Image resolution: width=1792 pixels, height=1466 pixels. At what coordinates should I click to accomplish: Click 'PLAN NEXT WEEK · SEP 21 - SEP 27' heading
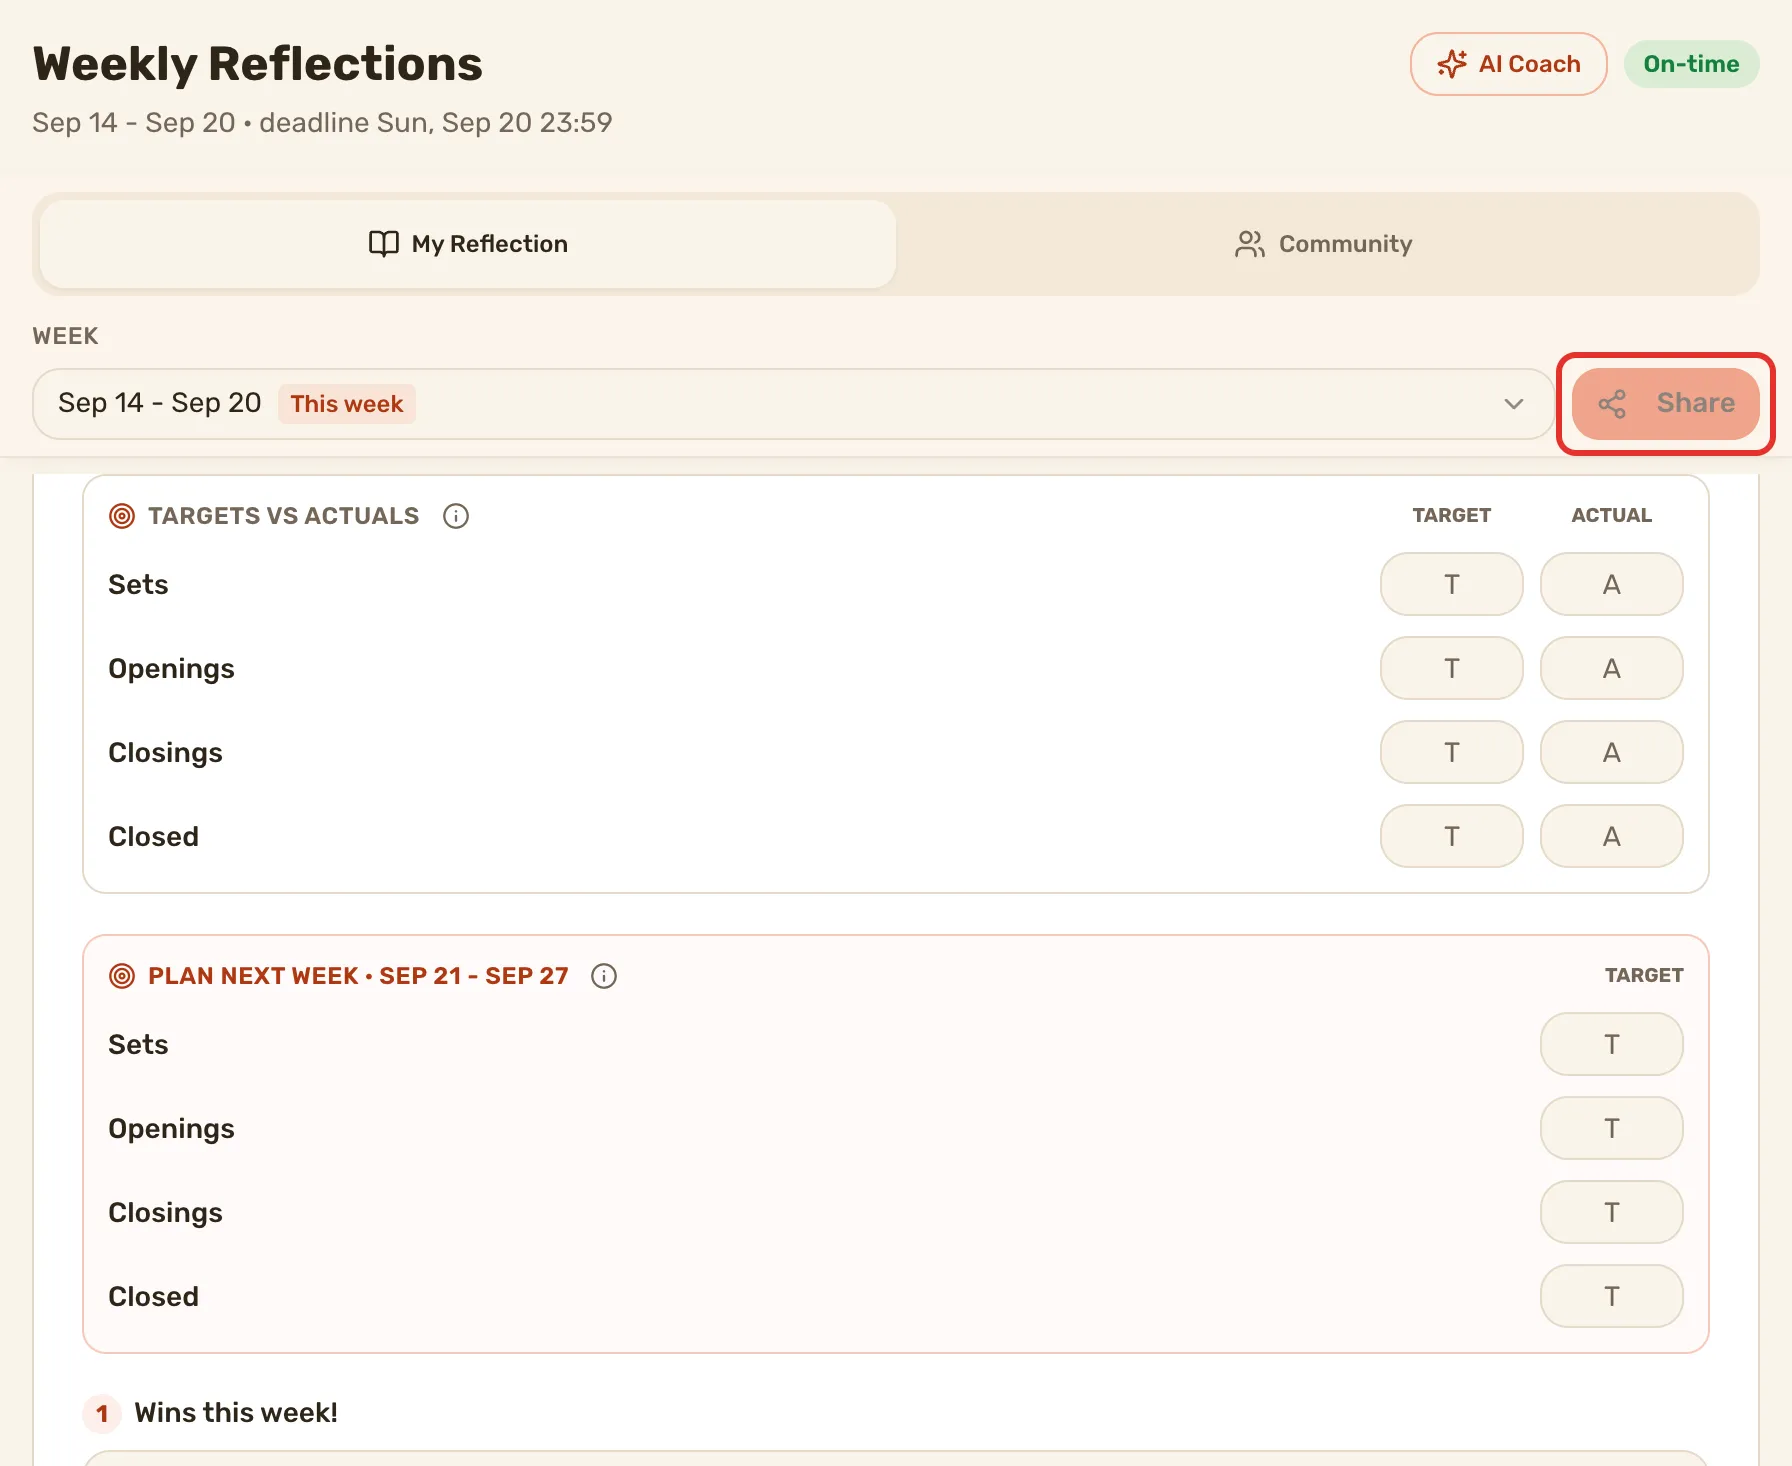point(358,976)
